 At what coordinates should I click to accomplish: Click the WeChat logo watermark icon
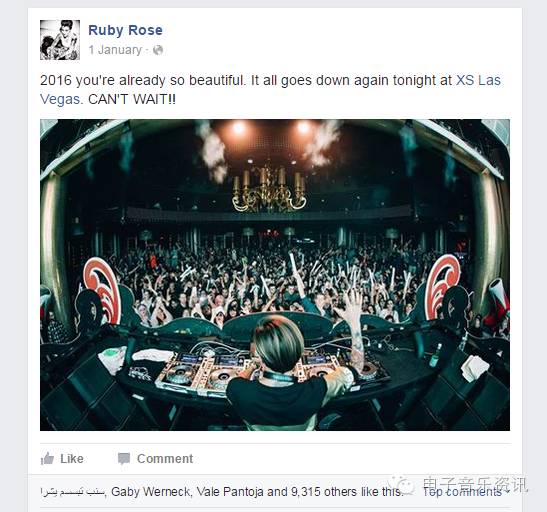(403, 484)
